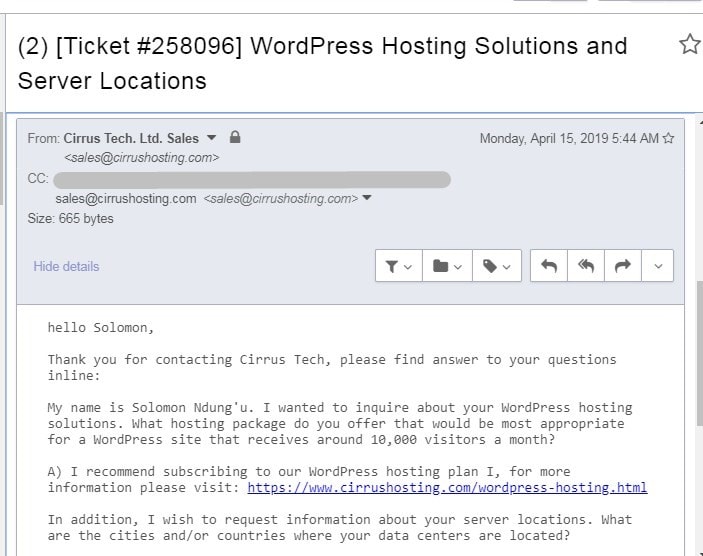Click the lock security icon
The height and width of the screenshot is (556, 703).
(x=235, y=137)
